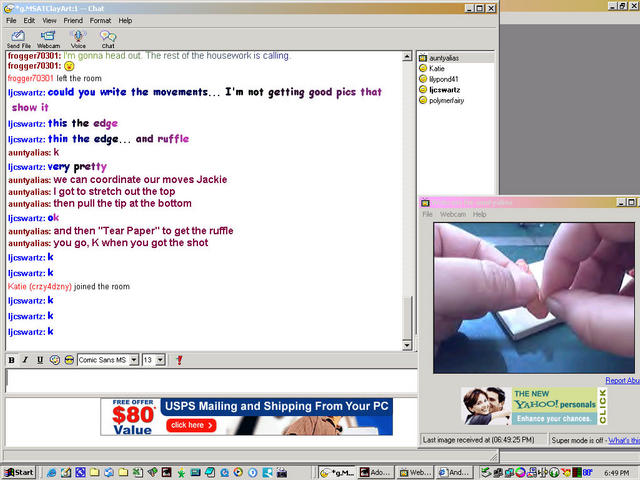Click into the message input field
The width and height of the screenshot is (640, 480).
pos(211,380)
